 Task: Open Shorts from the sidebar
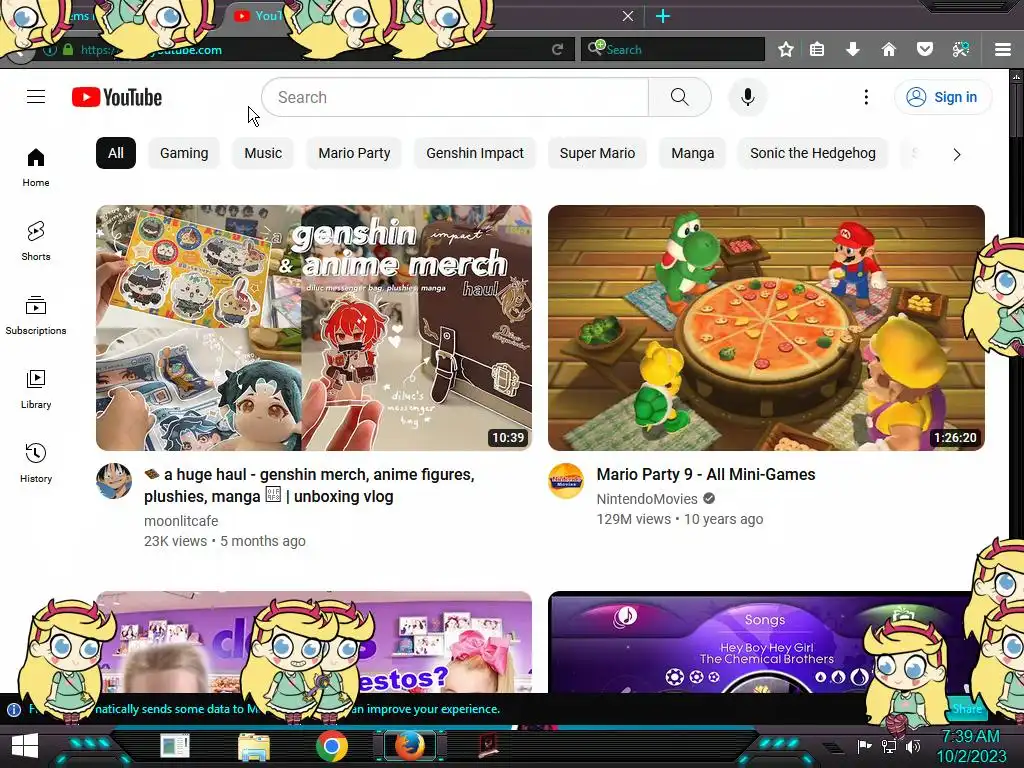pyautogui.click(x=36, y=241)
